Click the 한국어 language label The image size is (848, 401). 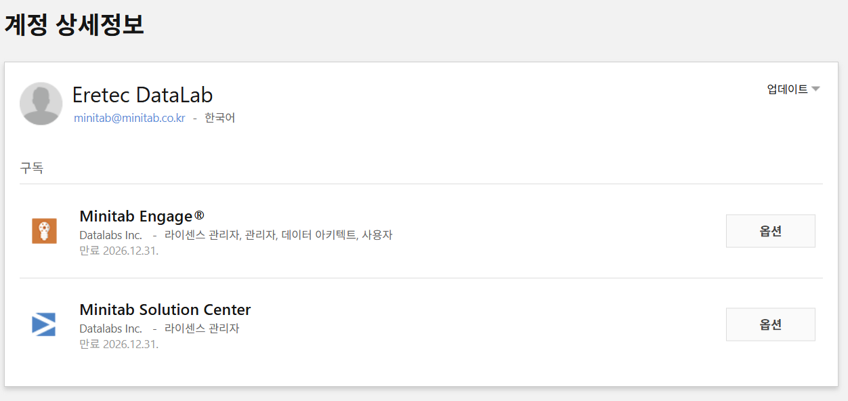click(x=220, y=118)
